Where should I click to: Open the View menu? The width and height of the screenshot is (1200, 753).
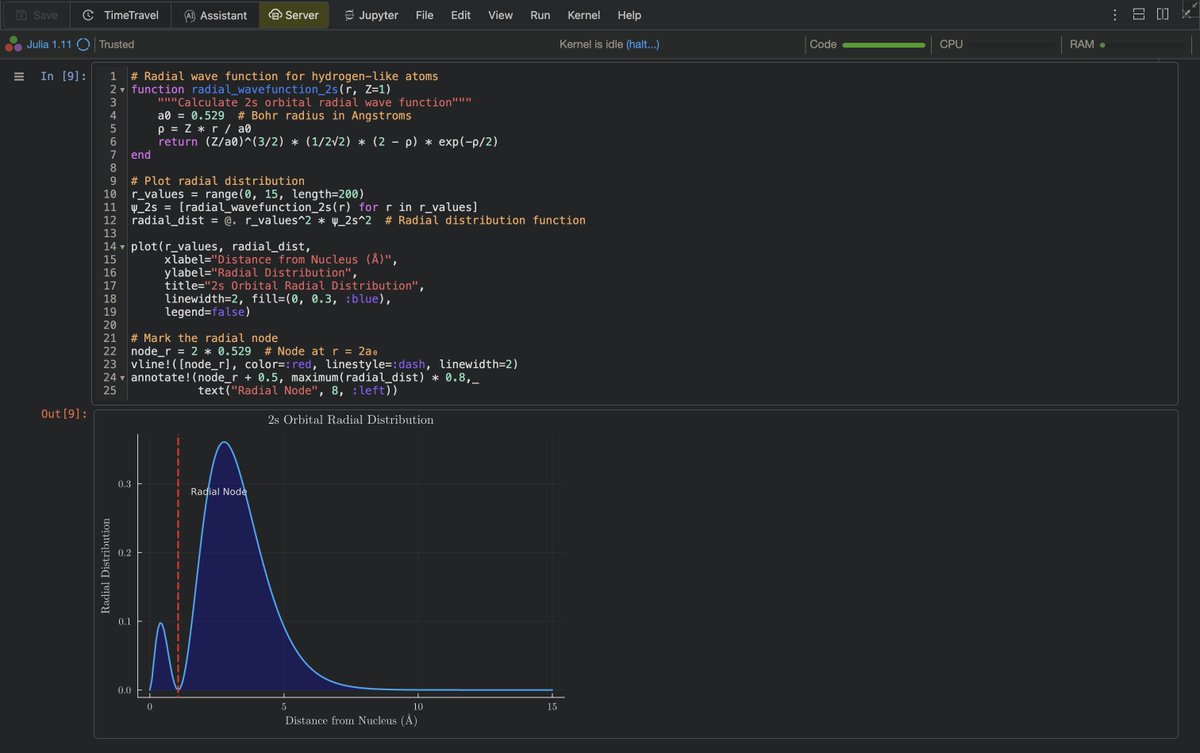[500, 15]
